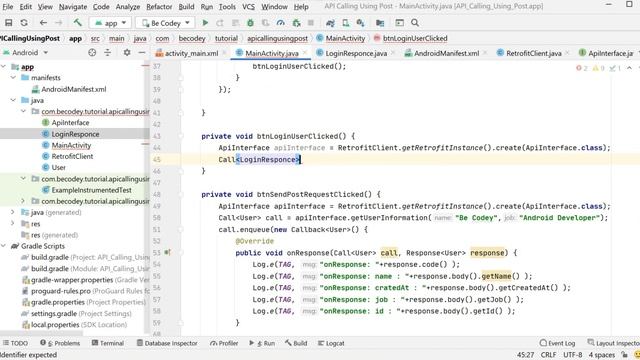The width and height of the screenshot is (640, 360).
Task: Click the apicallingusingpost breadcrumb
Action: [278, 38]
